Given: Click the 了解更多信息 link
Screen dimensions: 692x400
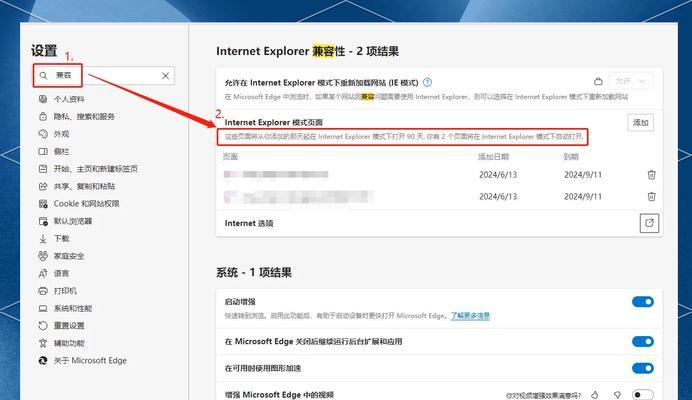Looking at the screenshot, I should 470,316.
